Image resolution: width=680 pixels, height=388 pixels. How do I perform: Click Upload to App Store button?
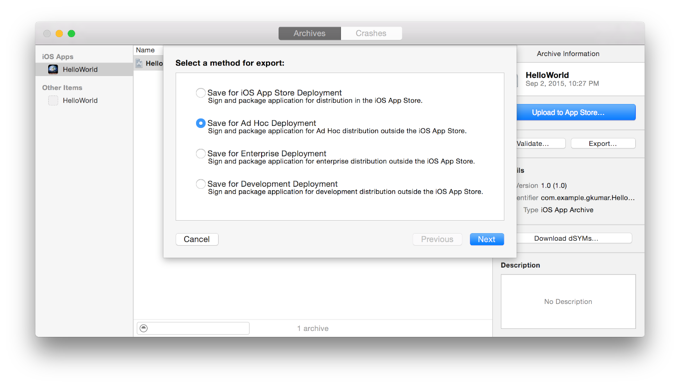click(x=576, y=112)
